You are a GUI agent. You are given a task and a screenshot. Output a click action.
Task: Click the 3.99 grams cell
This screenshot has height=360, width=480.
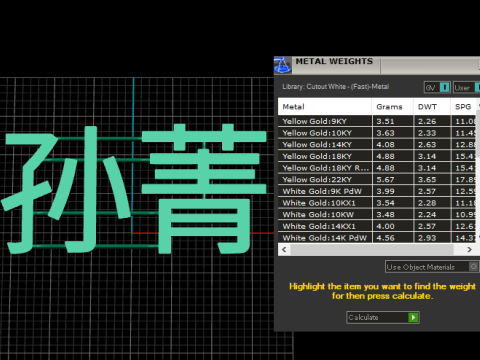coord(393,191)
